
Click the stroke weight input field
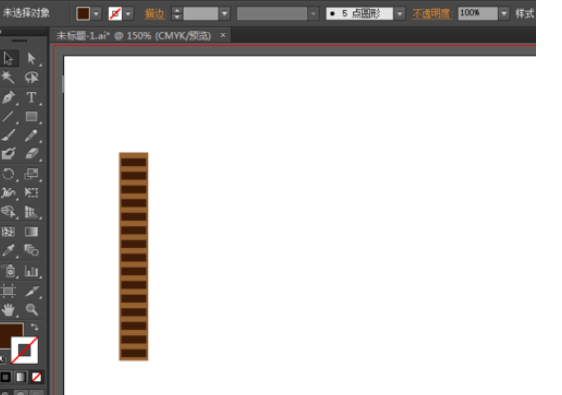[x=201, y=14]
